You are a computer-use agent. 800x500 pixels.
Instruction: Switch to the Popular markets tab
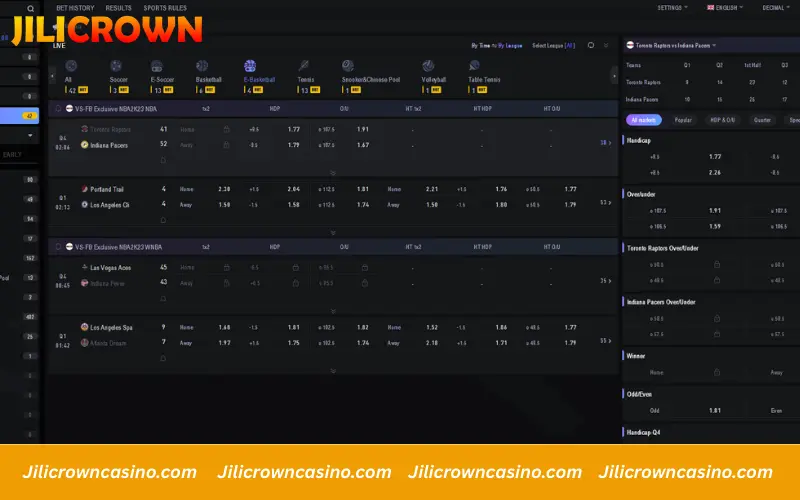point(683,119)
